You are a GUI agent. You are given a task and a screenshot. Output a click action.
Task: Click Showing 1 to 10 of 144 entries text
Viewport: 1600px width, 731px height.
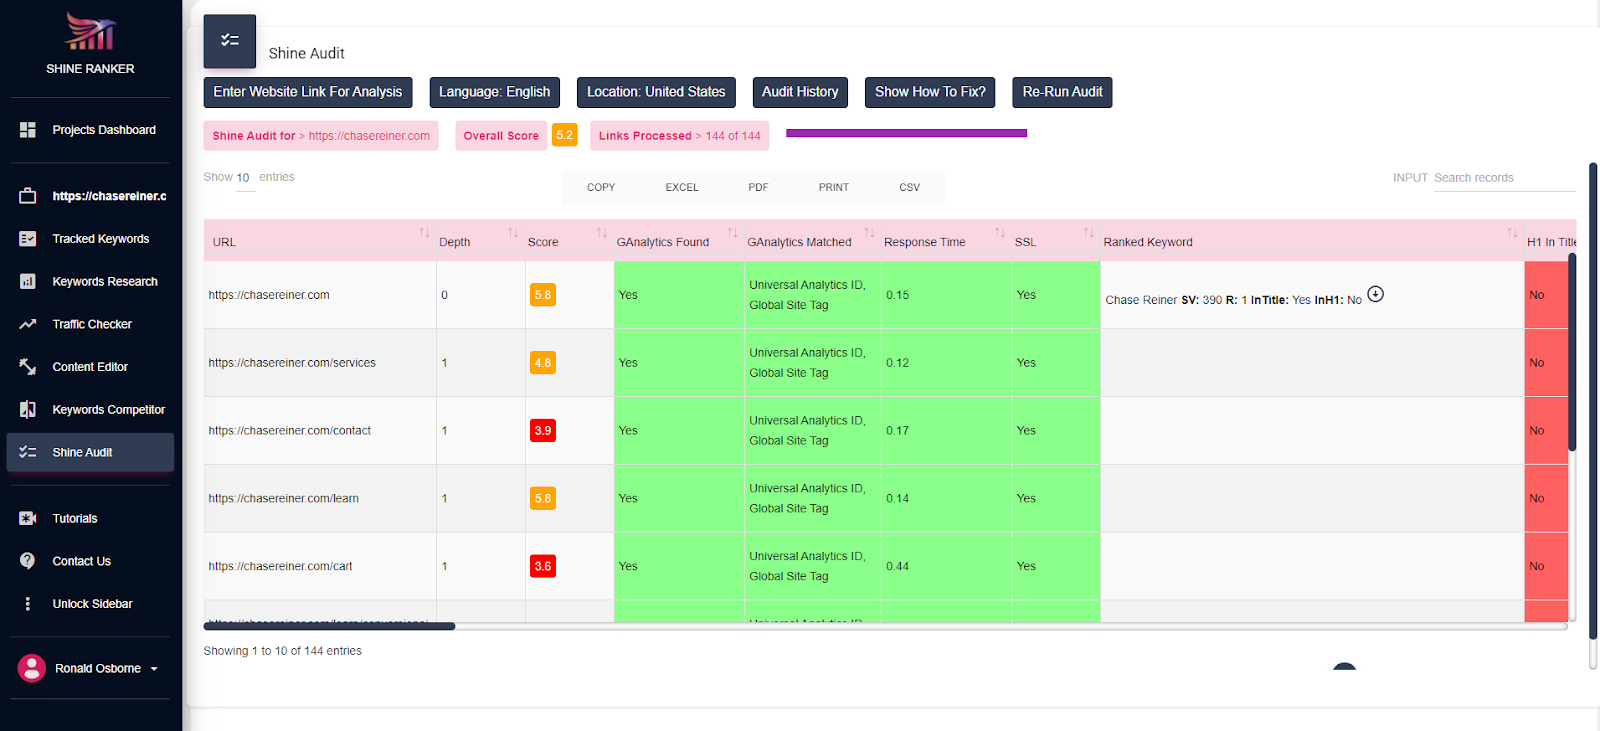(x=283, y=651)
